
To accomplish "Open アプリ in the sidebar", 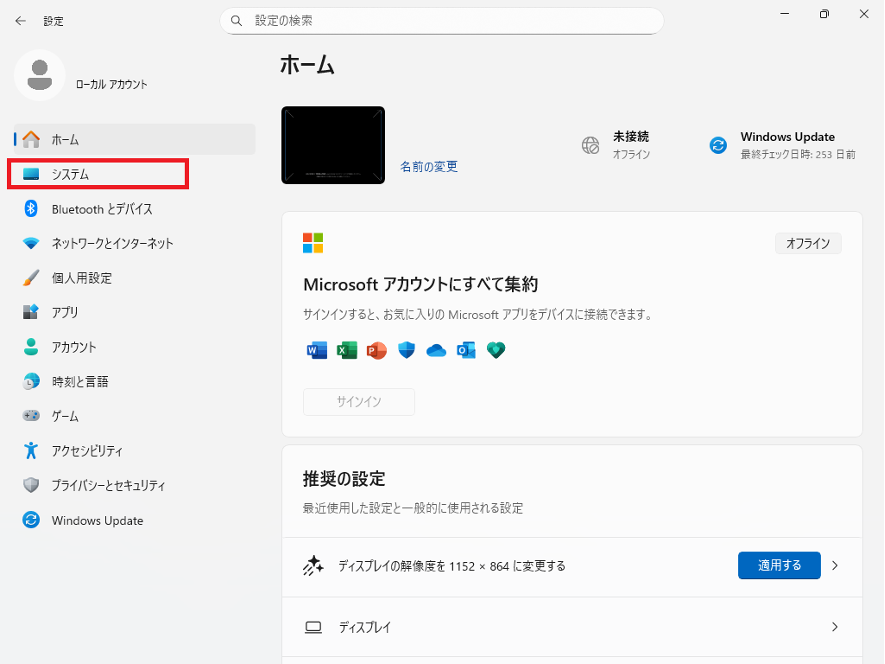I will [x=135, y=312].
